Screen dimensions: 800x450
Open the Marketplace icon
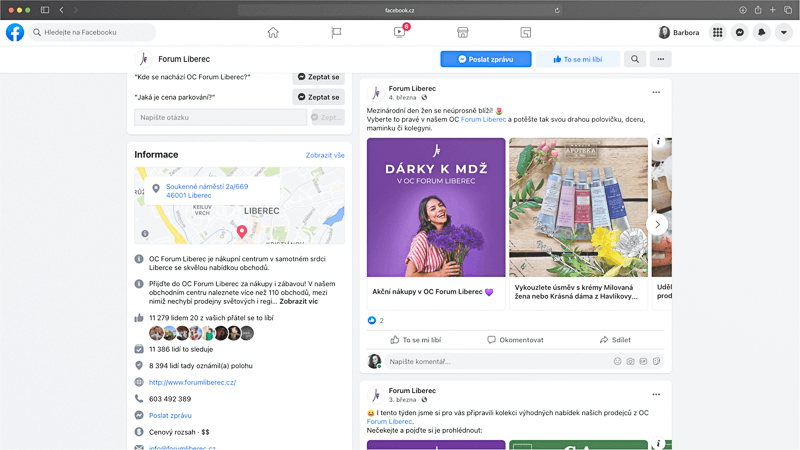pos(463,32)
